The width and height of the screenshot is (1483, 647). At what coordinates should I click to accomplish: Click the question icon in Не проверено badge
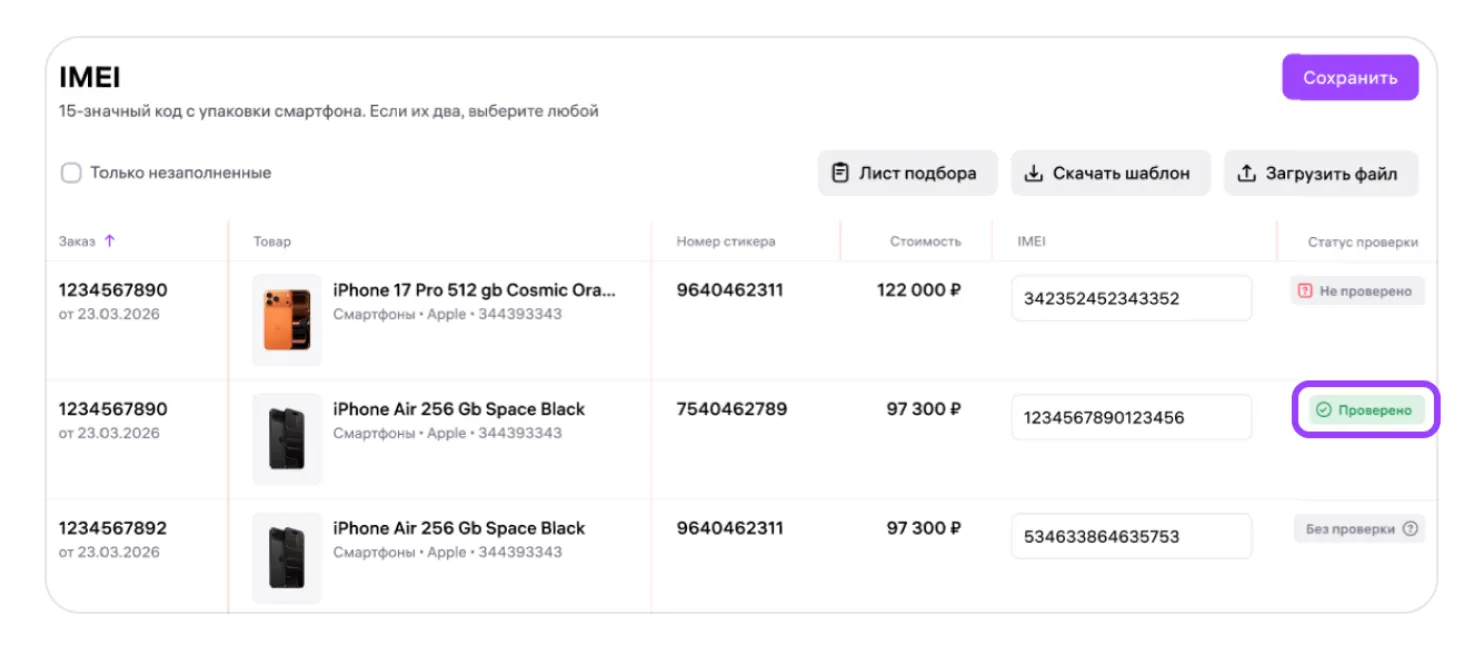[1304, 291]
